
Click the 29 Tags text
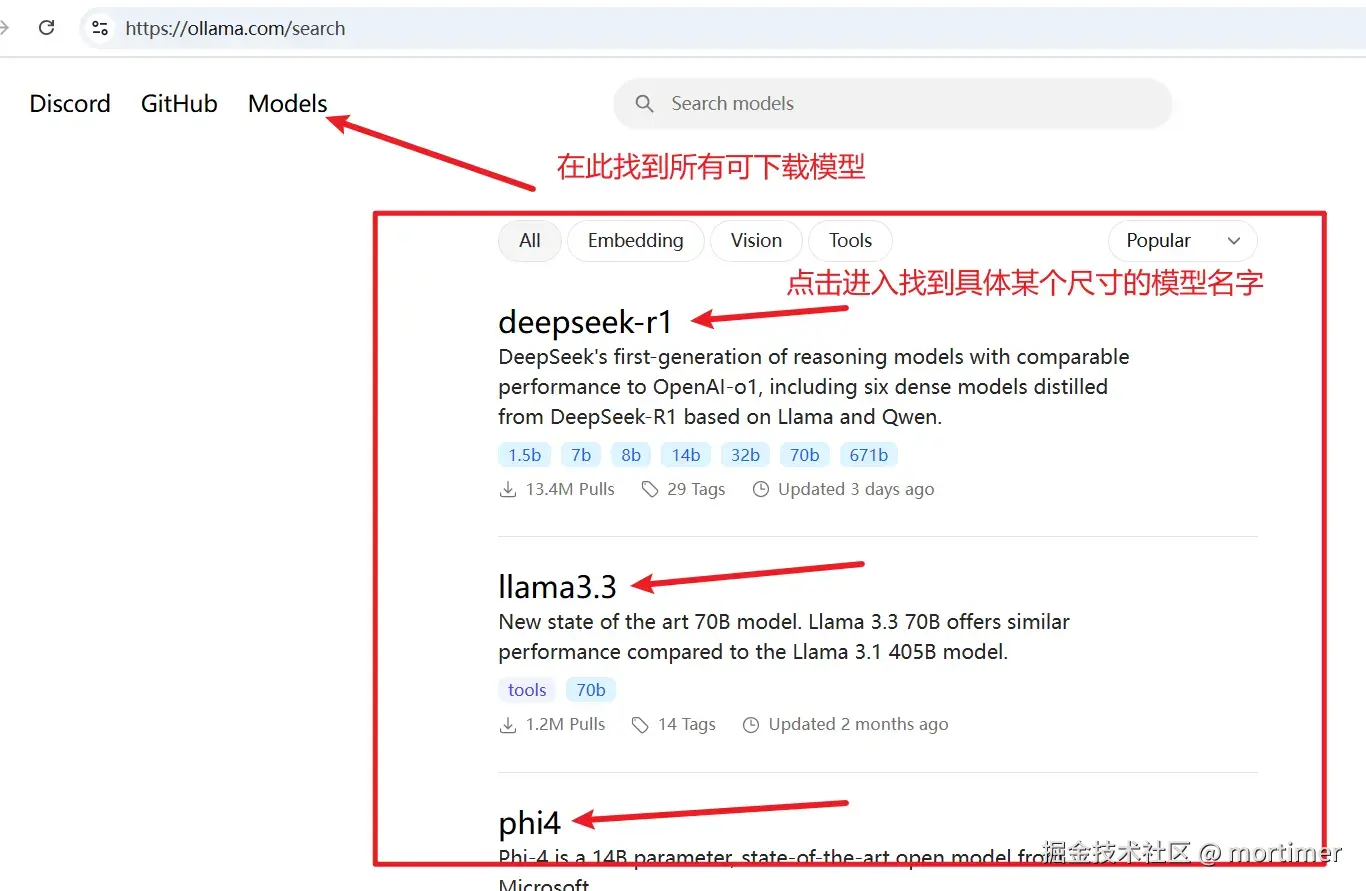coord(696,490)
